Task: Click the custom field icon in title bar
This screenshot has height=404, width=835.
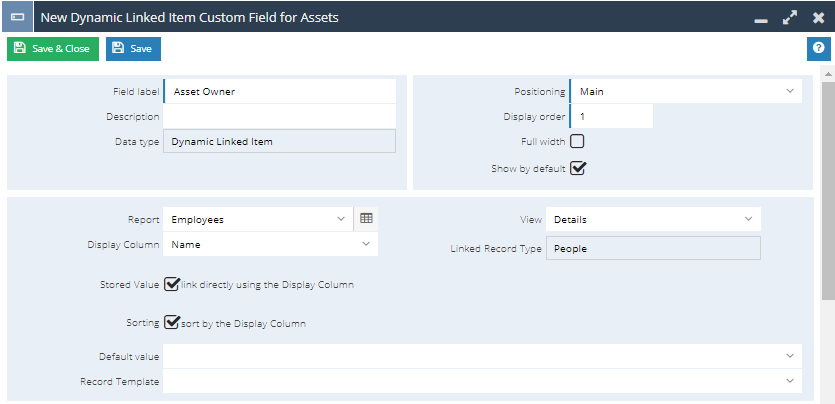Action: [x=17, y=17]
